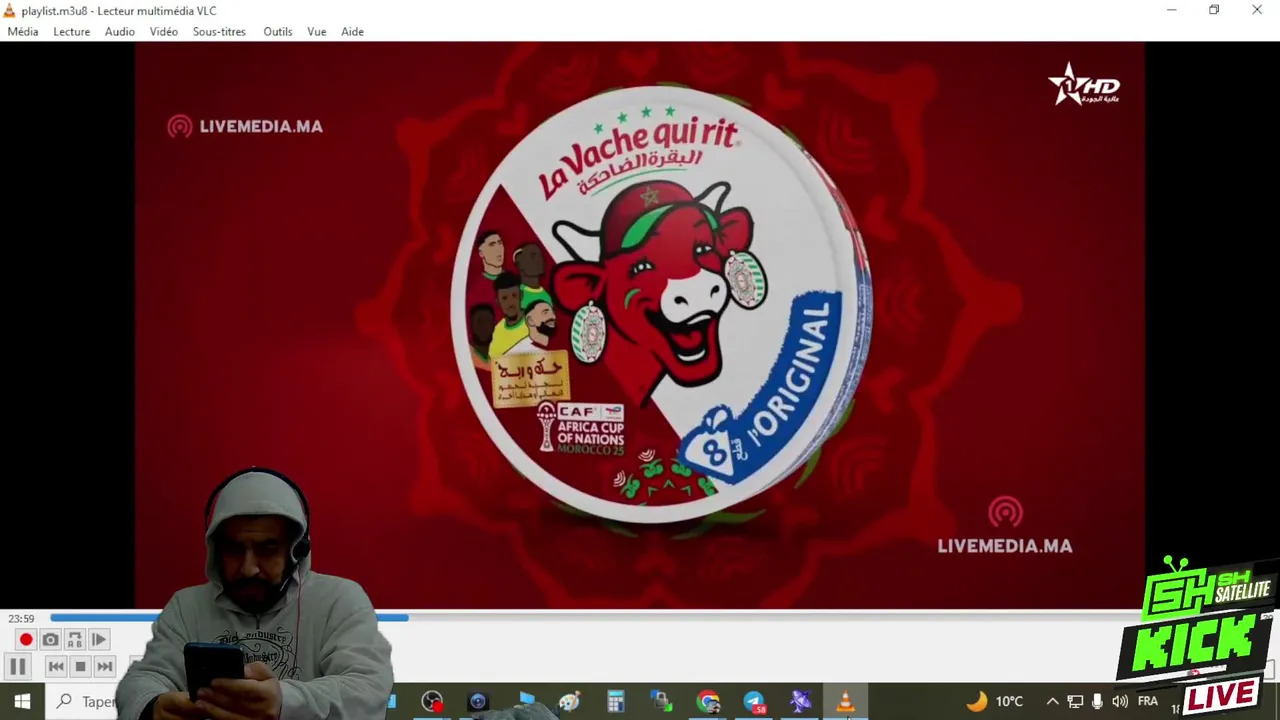
Task: Pause playback with the pause button
Action: (18, 667)
